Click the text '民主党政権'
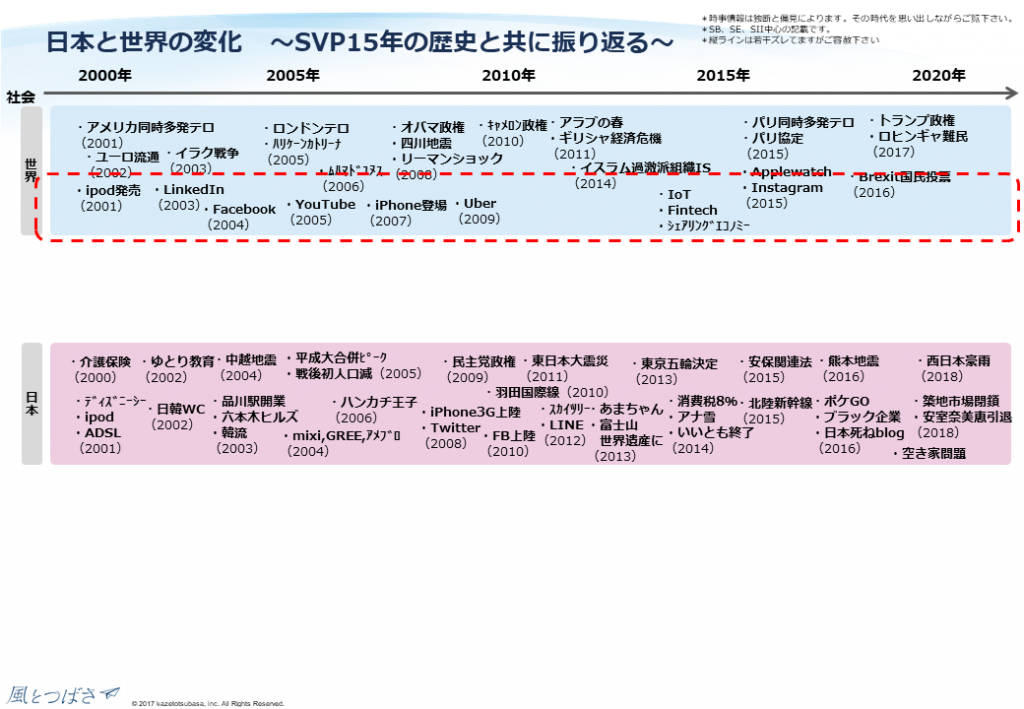The height and width of the screenshot is (709, 1024). click(484, 362)
